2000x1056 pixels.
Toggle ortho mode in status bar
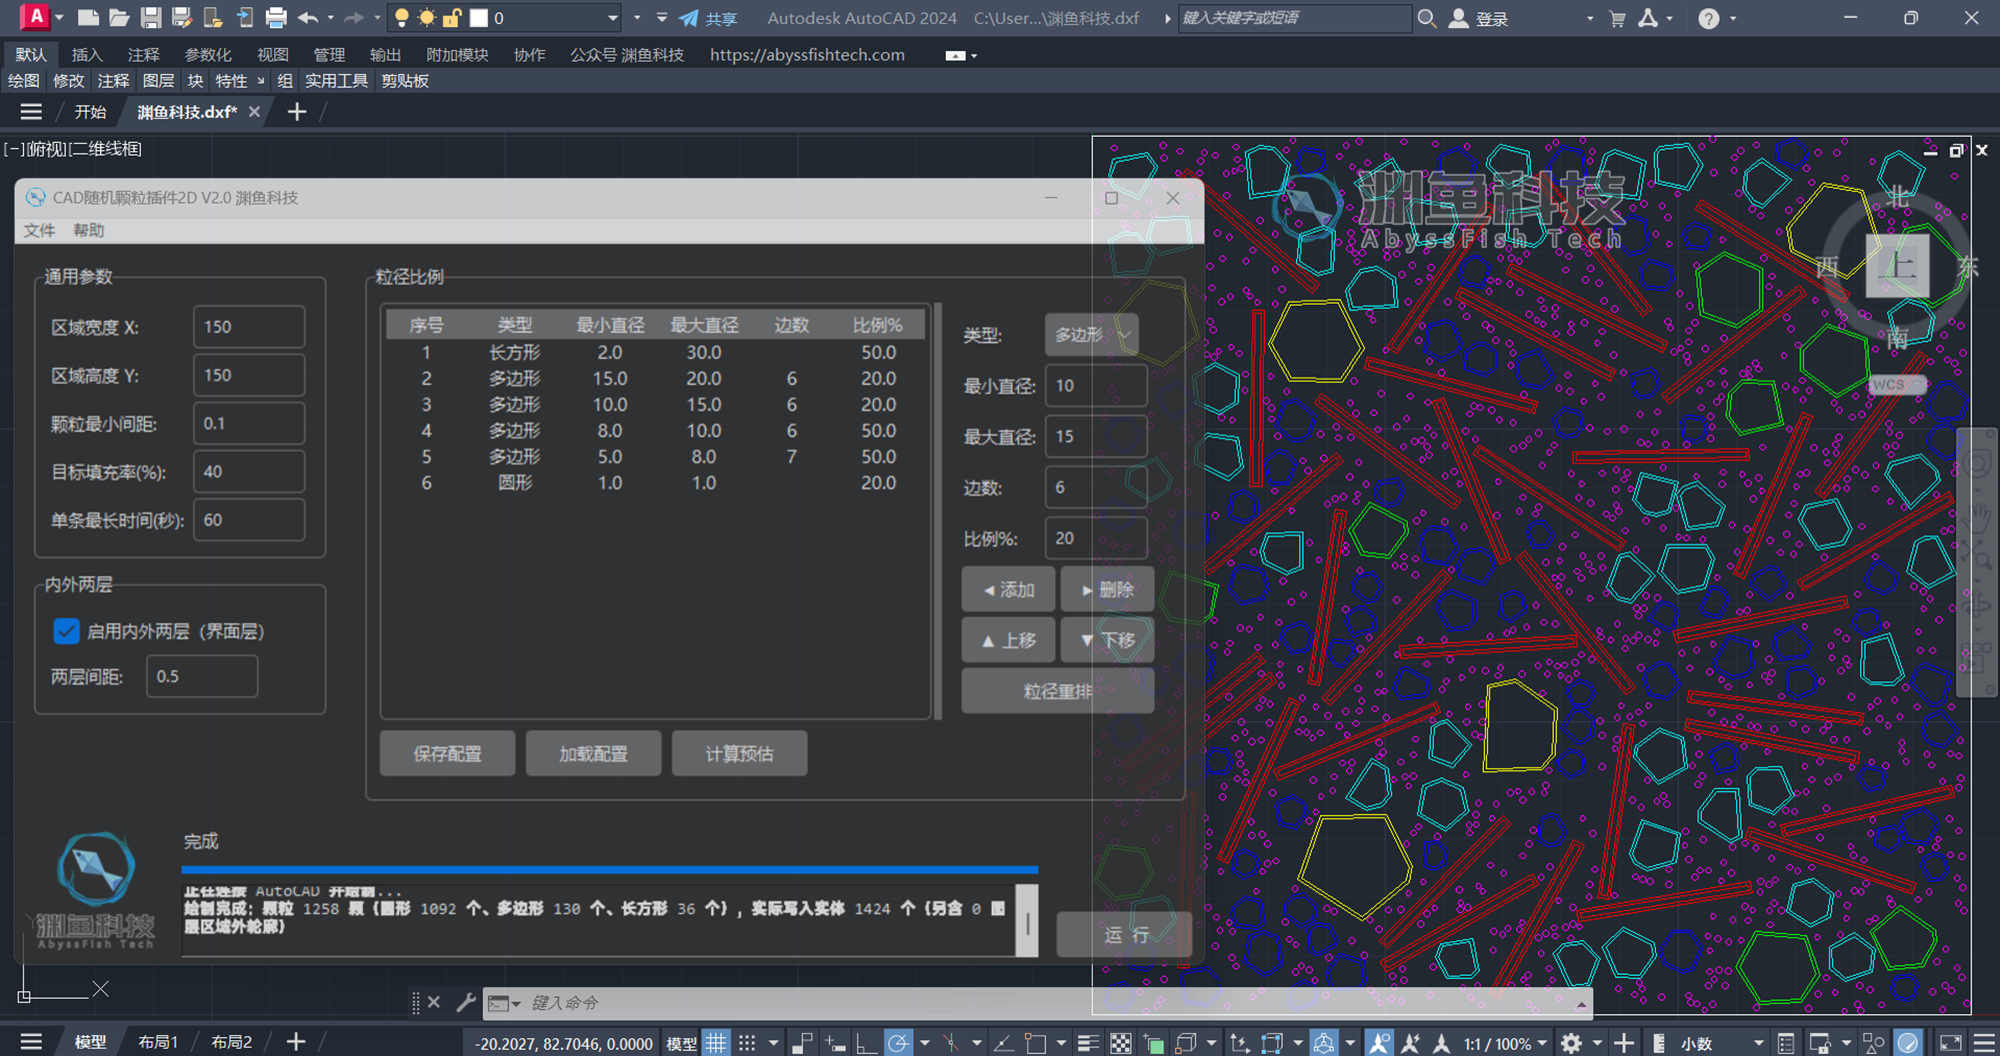click(x=866, y=1043)
